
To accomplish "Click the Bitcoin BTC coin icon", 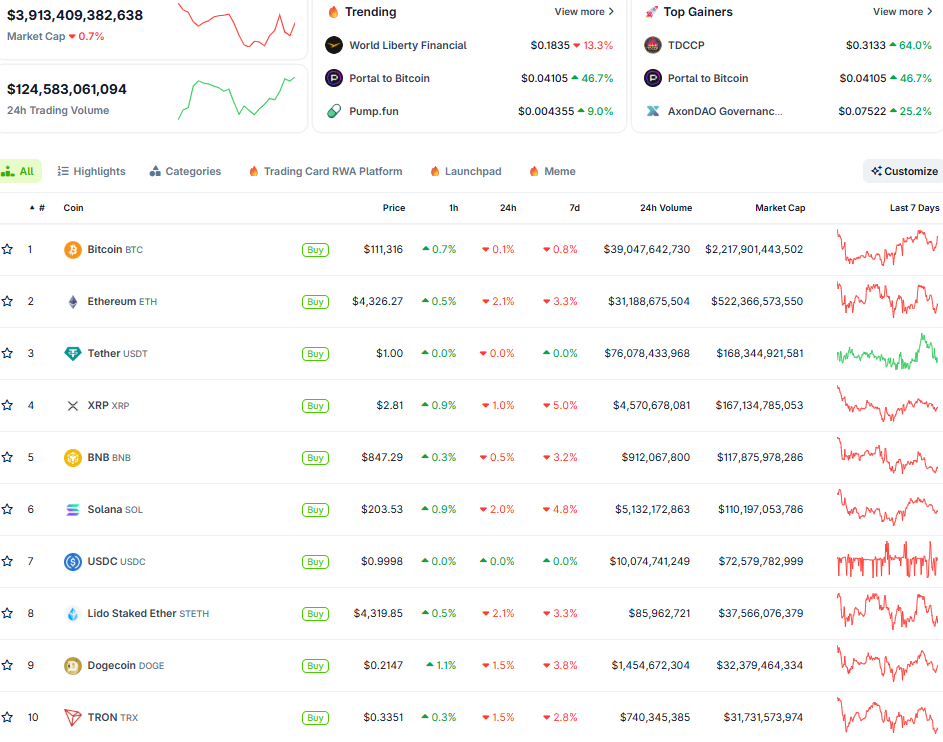I will tap(72, 249).
